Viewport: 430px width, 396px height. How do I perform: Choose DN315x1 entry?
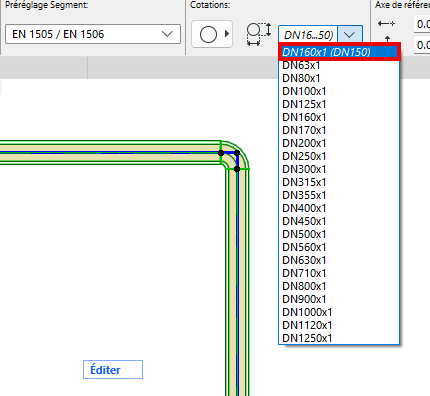click(x=339, y=182)
